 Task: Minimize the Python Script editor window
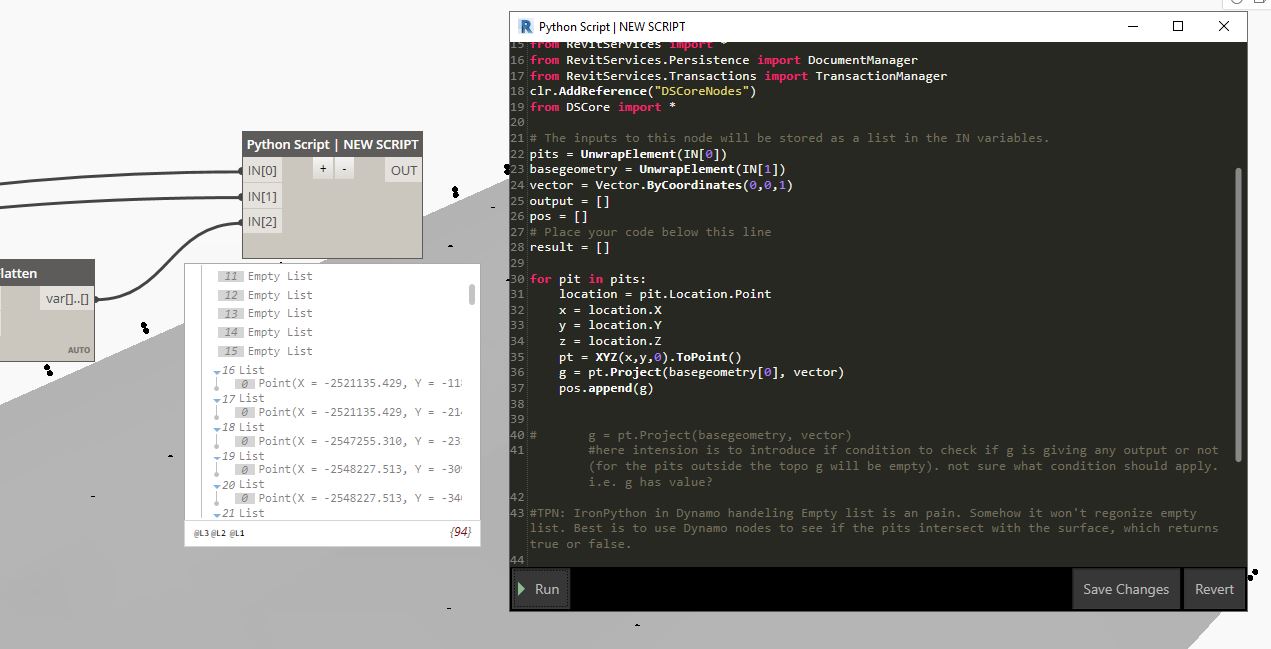tap(1133, 26)
